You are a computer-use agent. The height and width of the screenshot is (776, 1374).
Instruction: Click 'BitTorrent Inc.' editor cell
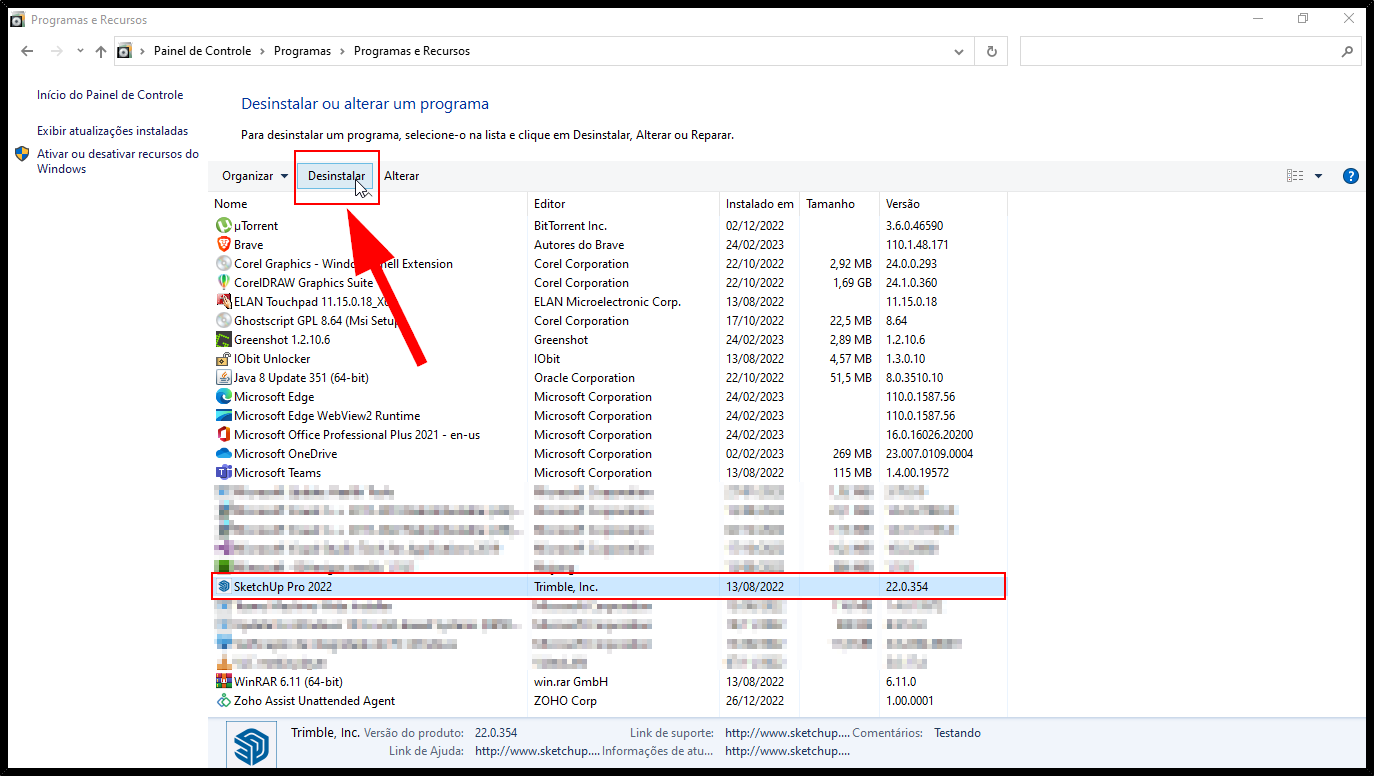pyautogui.click(x=570, y=226)
